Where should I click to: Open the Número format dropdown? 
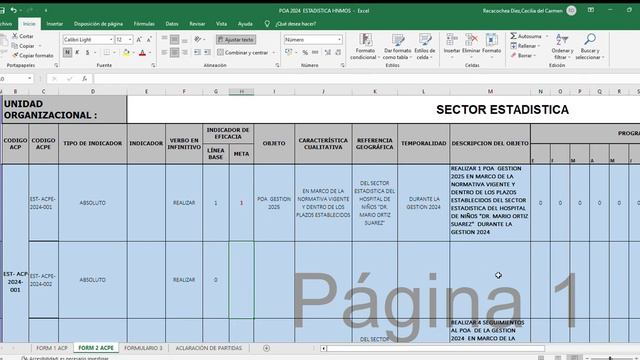click(x=340, y=40)
